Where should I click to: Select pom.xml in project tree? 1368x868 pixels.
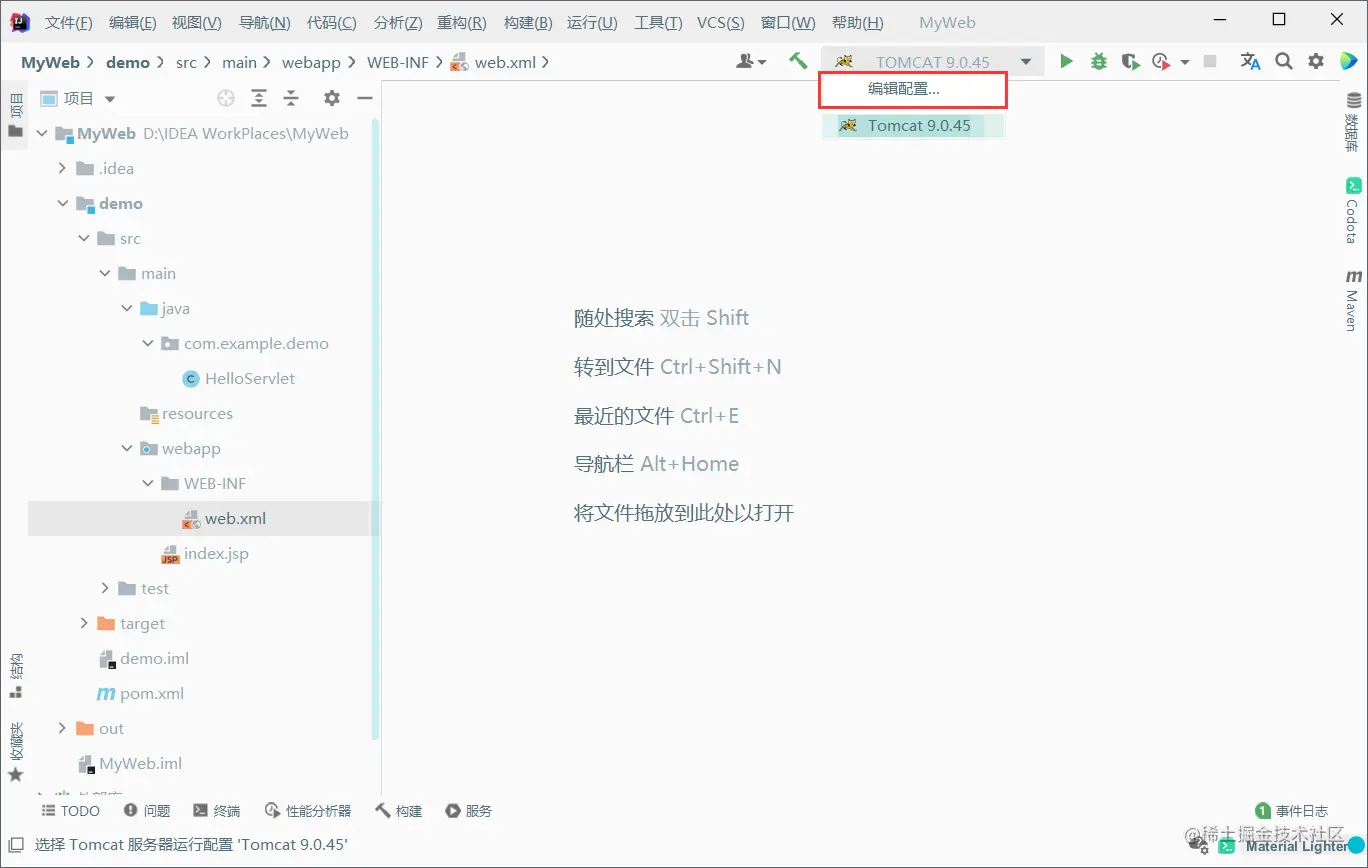click(140, 693)
